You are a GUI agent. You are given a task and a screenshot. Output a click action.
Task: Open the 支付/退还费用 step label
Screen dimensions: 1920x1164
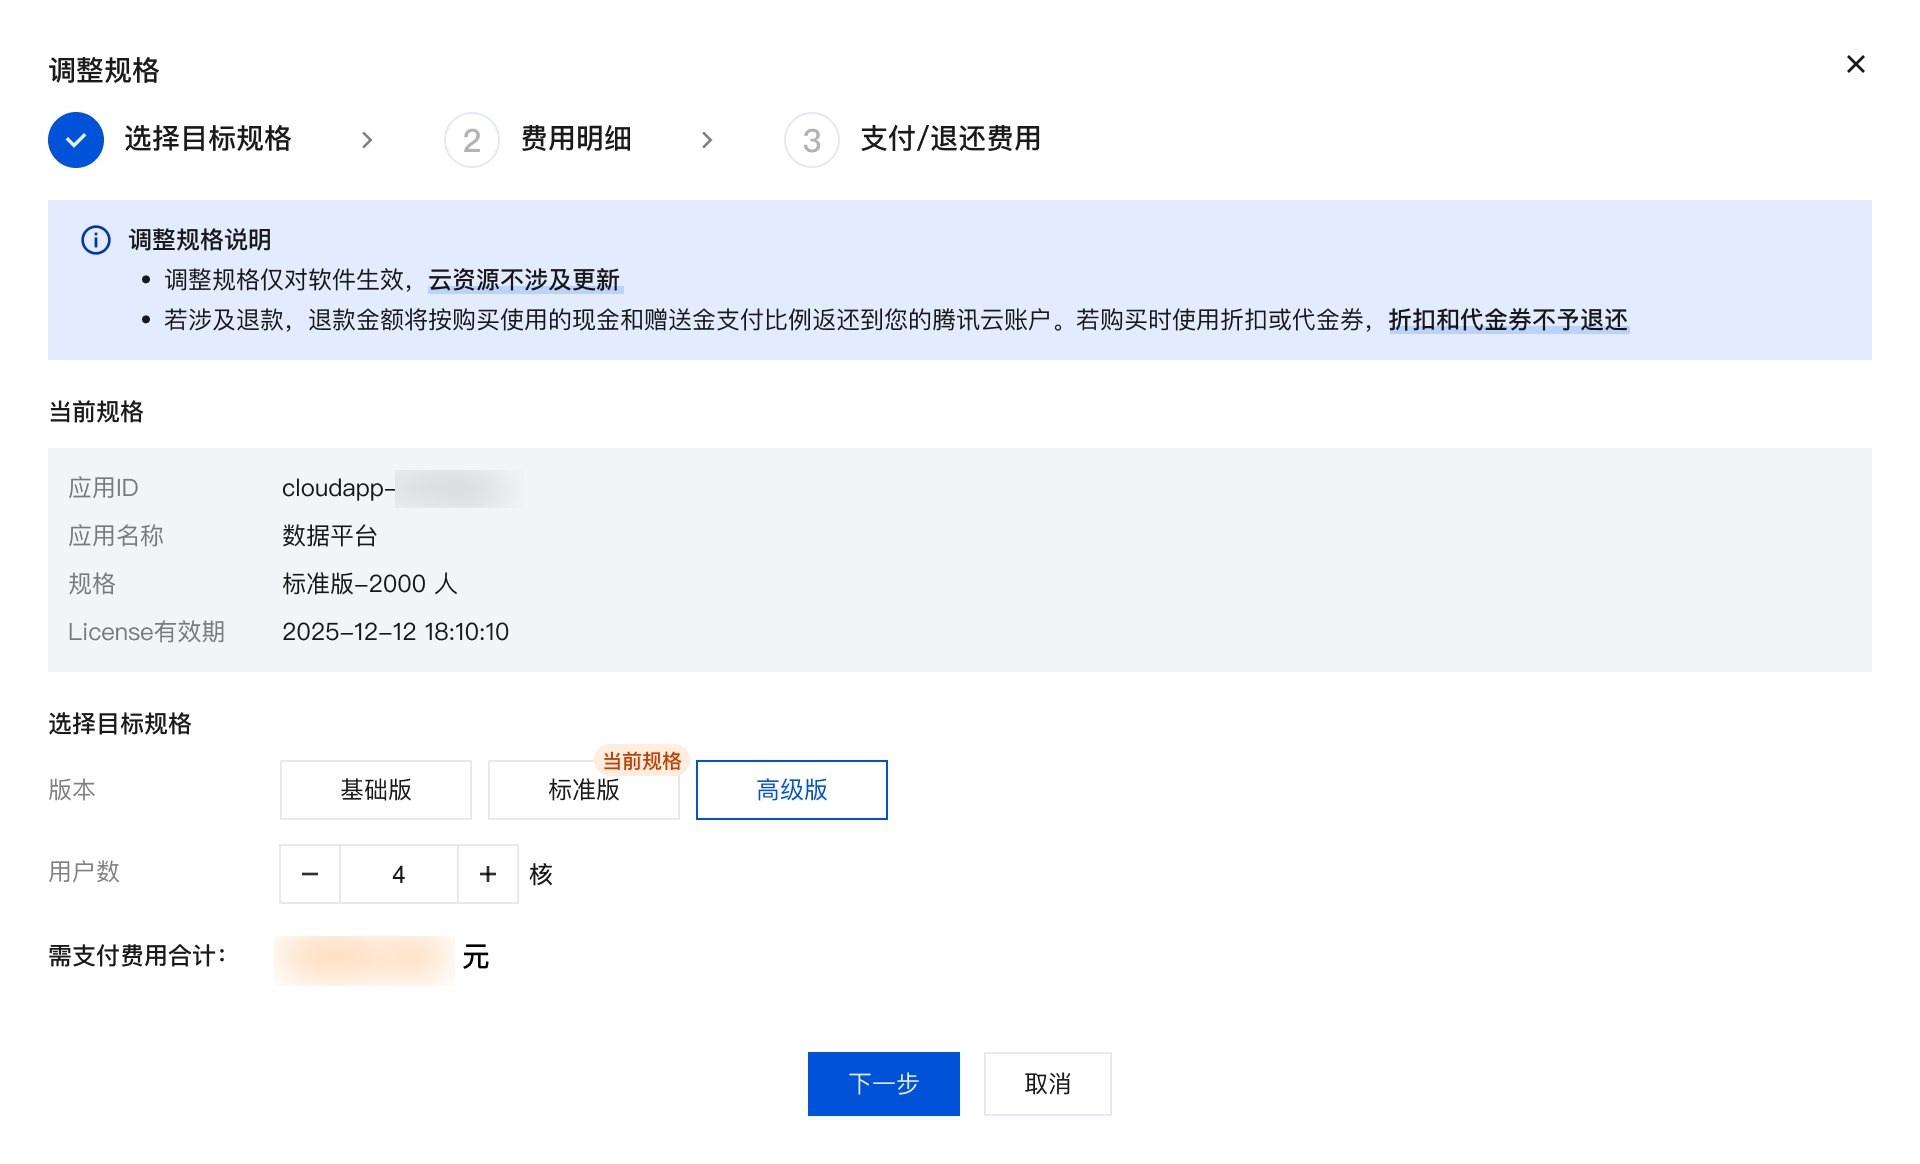[950, 139]
